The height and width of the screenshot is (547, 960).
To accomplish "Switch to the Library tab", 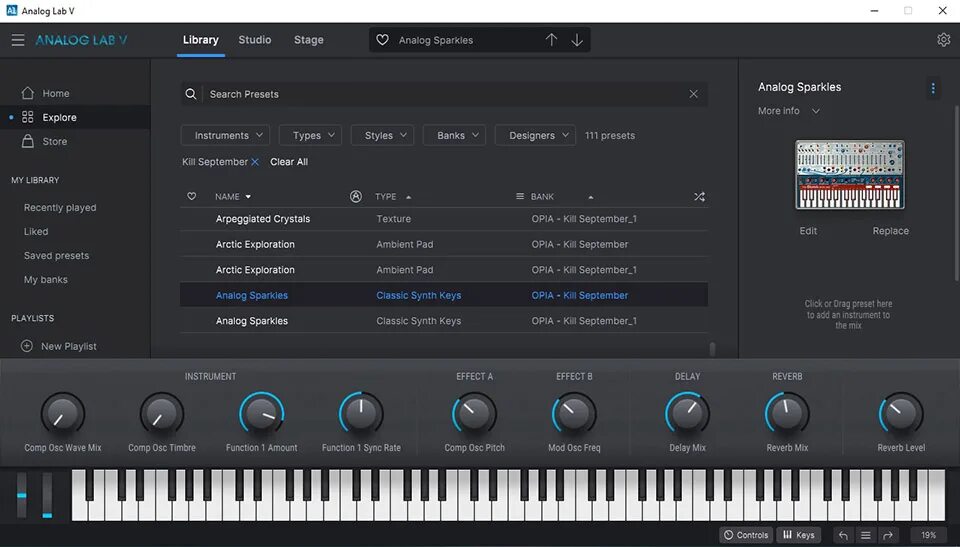I will point(201,40).
